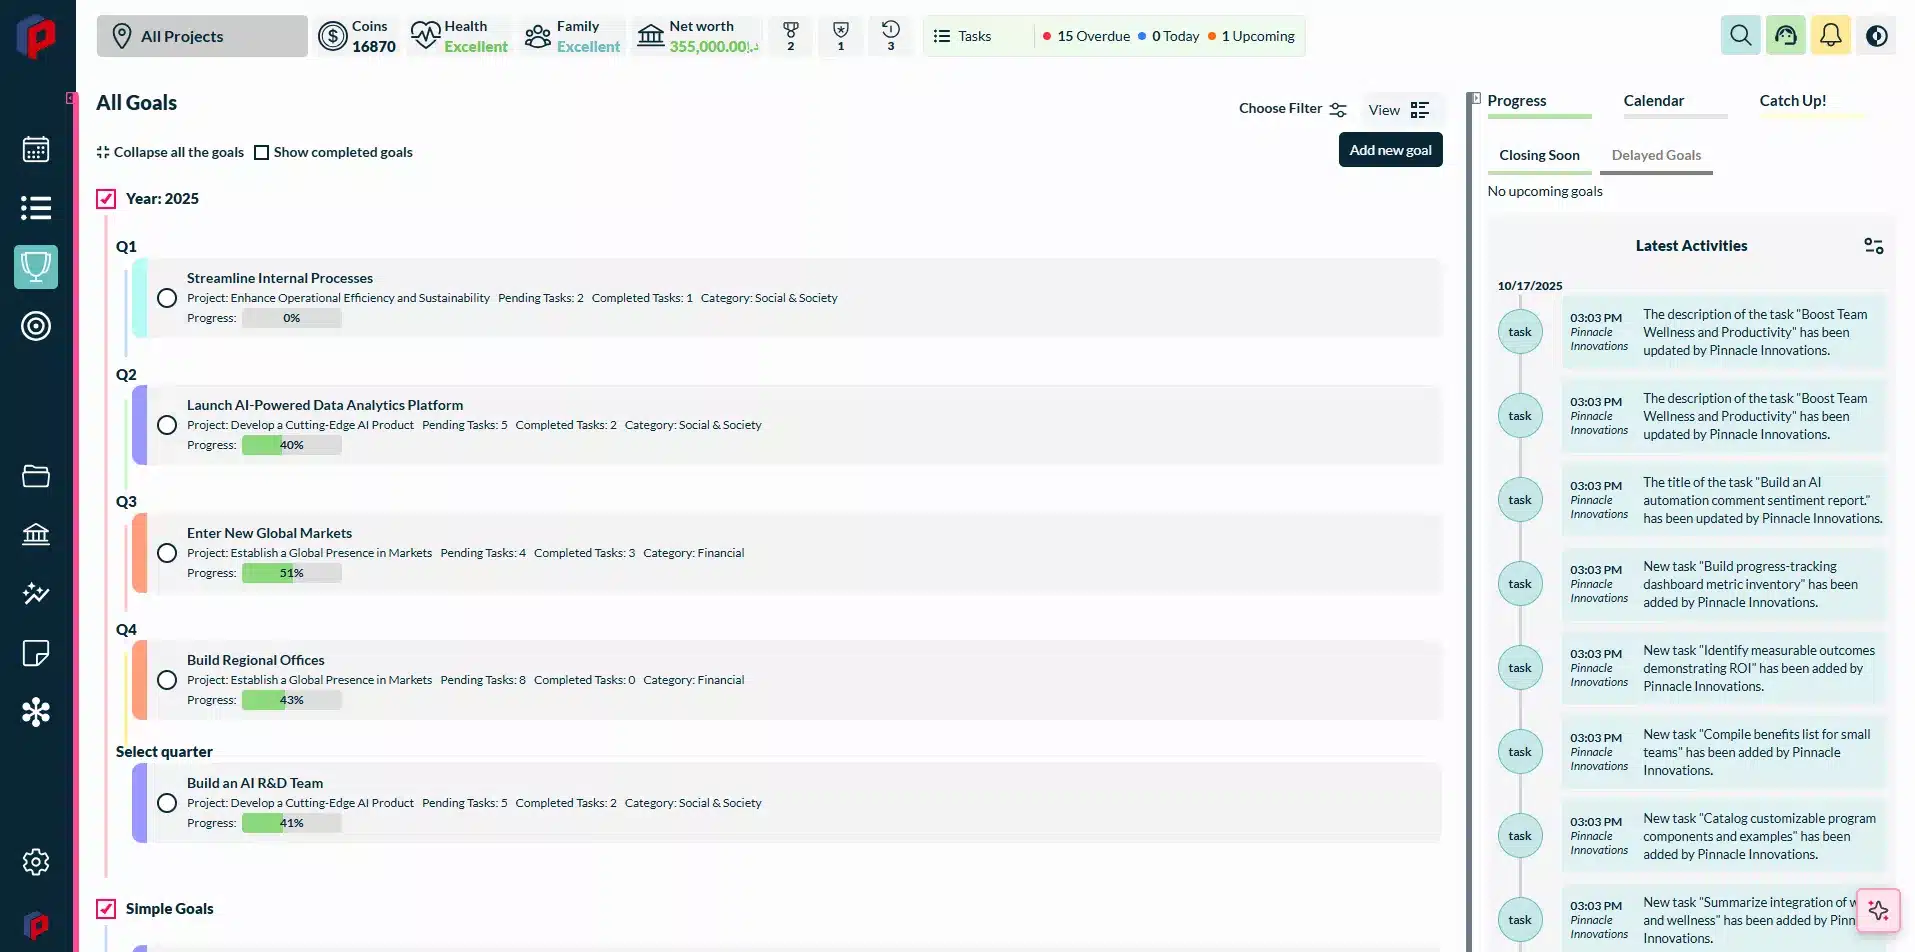Mark Build an AI R&D Team complete
The width and height of the screenshot is (1915, 952).
[x=167, y=803]
